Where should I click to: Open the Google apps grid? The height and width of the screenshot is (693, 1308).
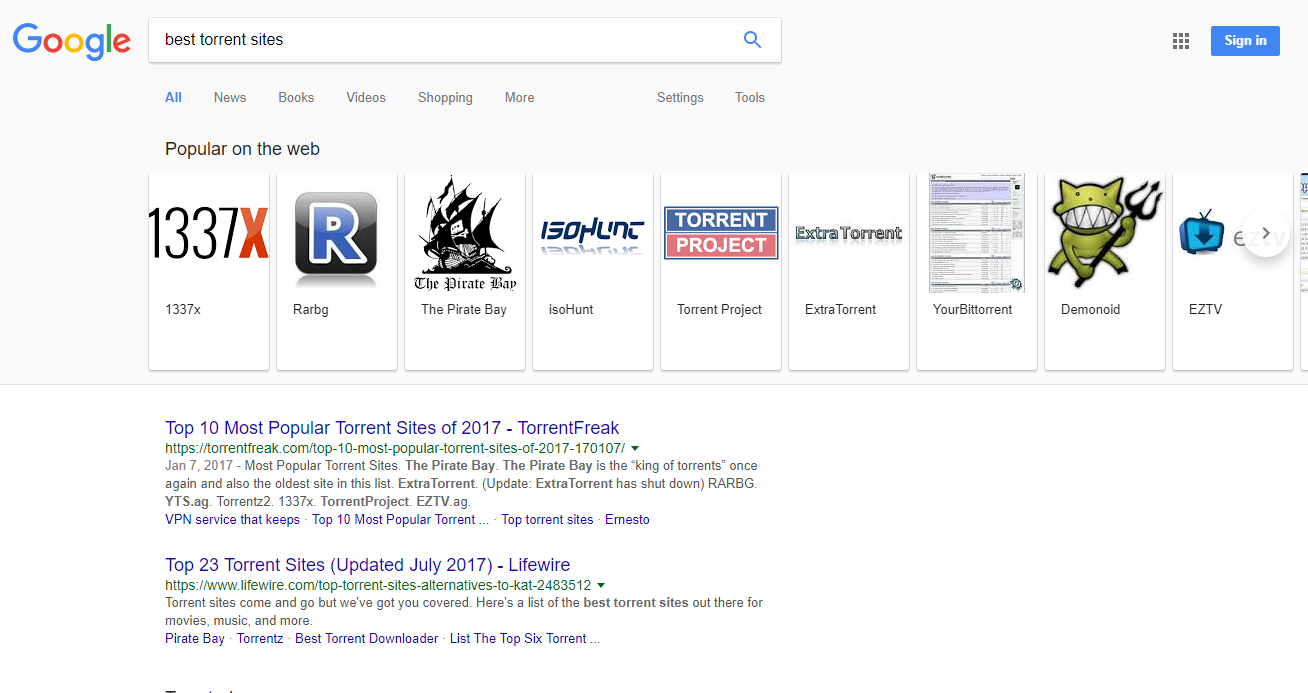[x=1181, y=41]
